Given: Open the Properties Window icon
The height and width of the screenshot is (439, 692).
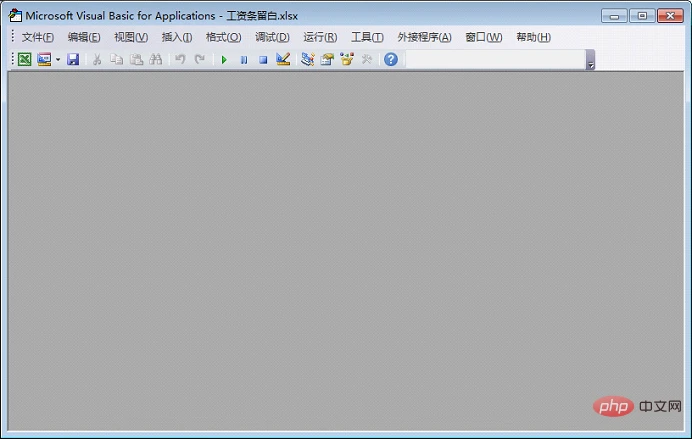Looking at the screenshot, I should pos(327,59).
